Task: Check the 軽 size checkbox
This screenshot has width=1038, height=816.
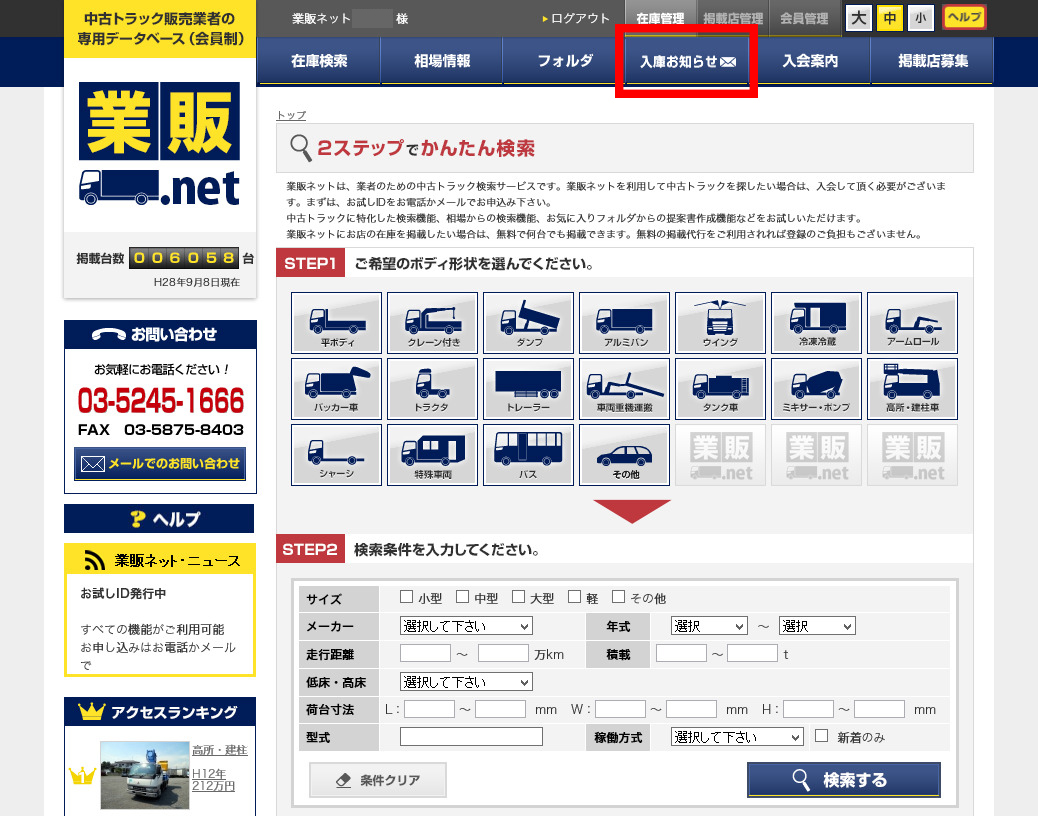Action: pyautogui.click(x=575, y=597)
